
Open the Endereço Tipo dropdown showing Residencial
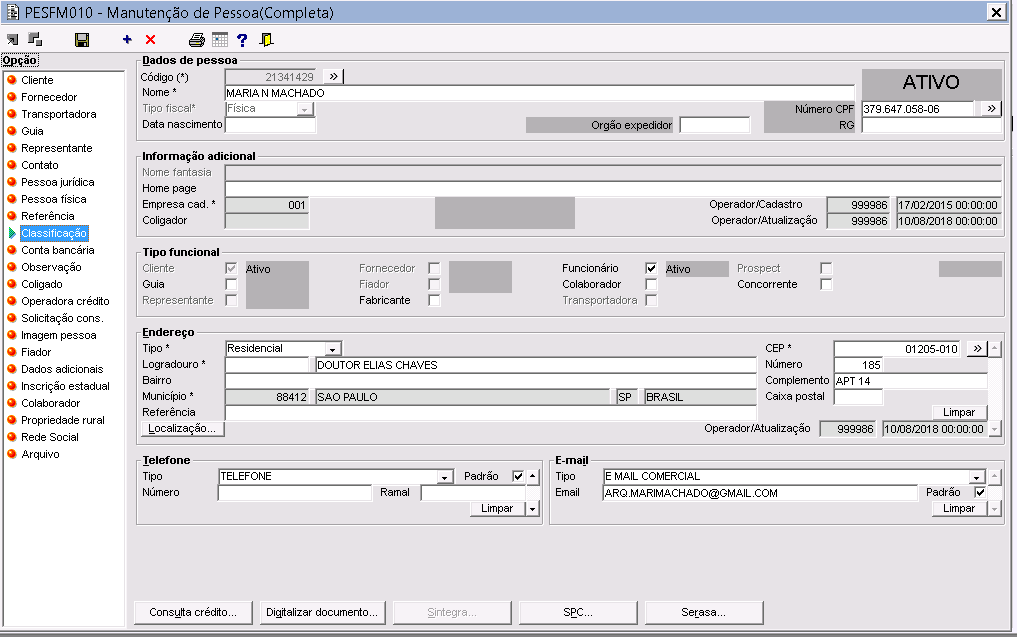pos(333,349)
